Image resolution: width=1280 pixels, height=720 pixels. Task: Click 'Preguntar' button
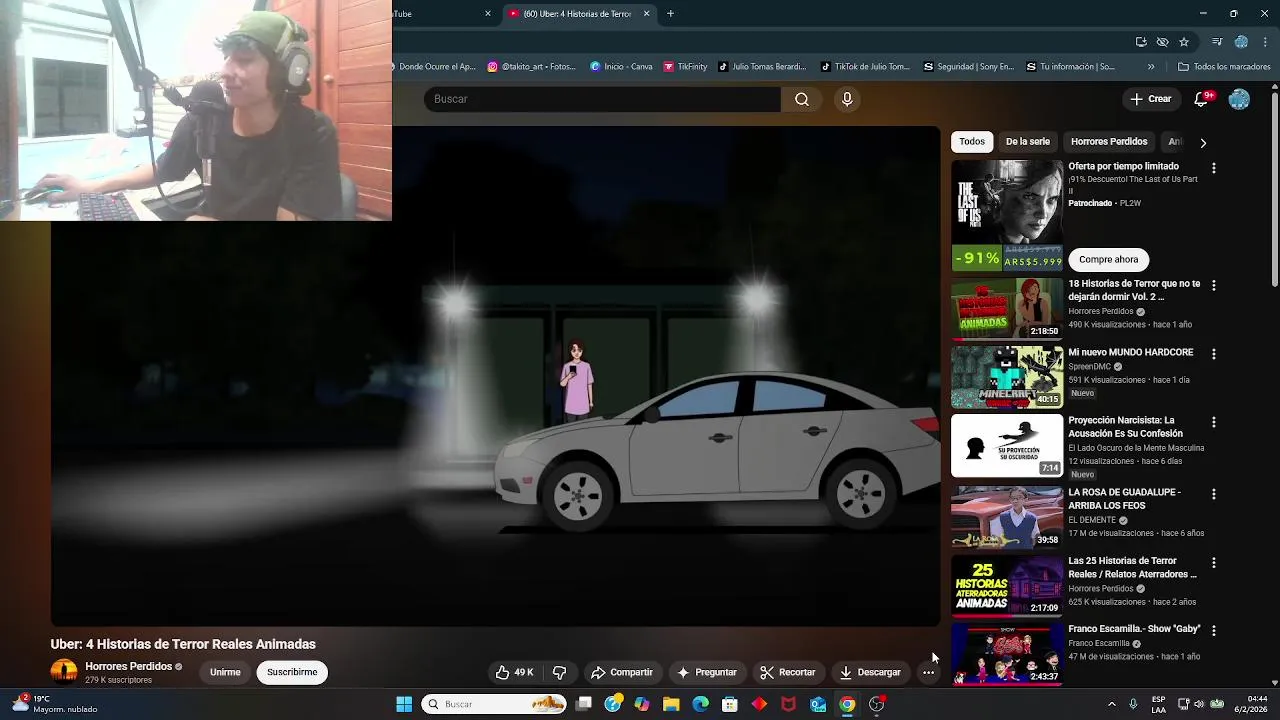tap(707, 672)
